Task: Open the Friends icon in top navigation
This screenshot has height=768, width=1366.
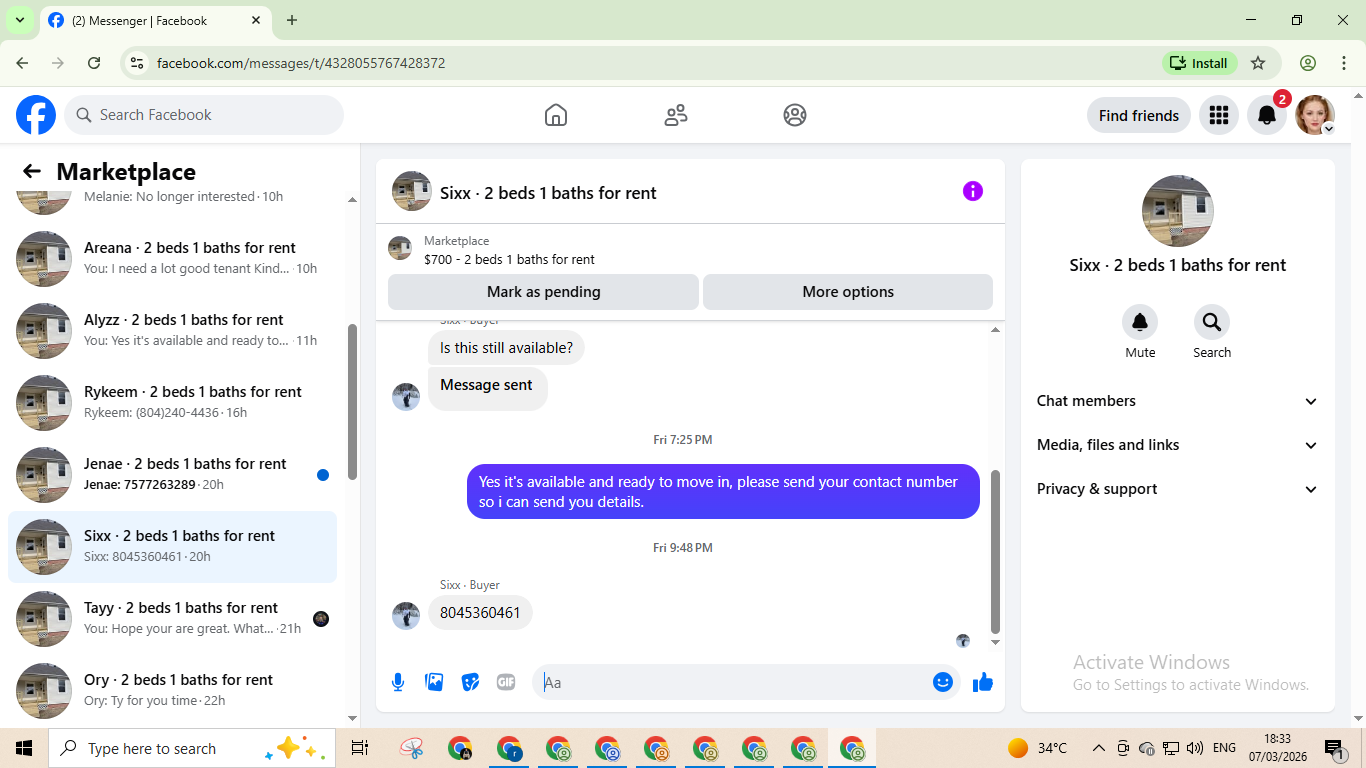Action: pyautogui.click(x=676, y=115)
